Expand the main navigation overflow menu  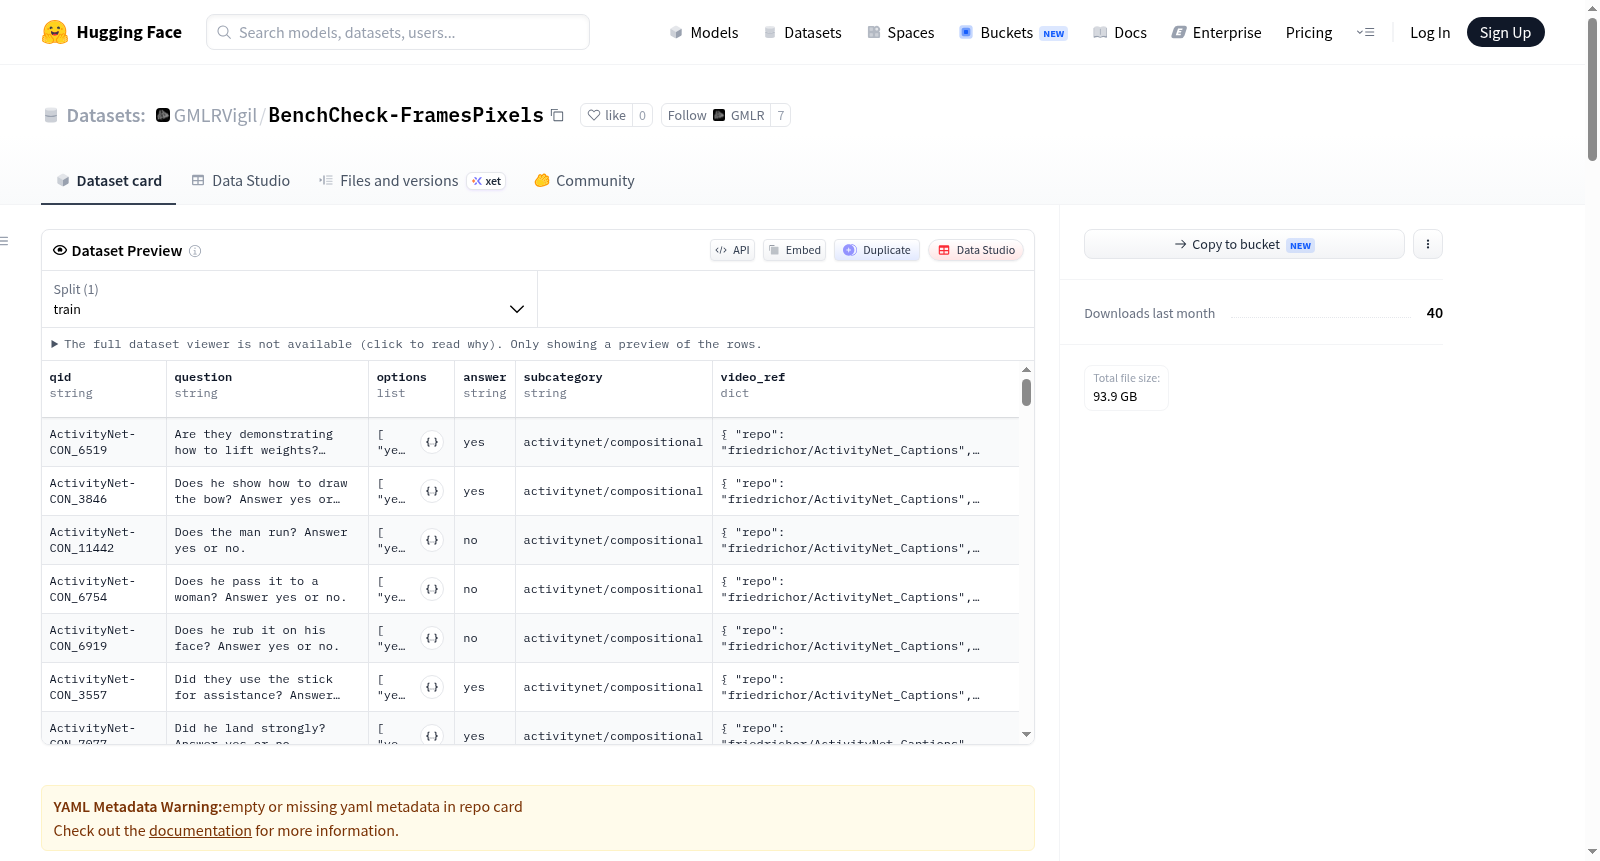tap(1365, 32)
